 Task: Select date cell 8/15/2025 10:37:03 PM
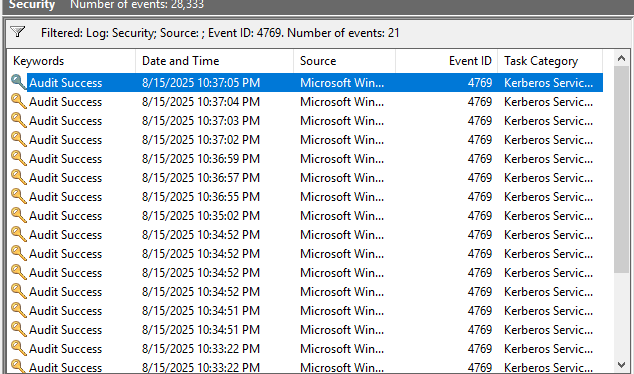coord(201,121)
